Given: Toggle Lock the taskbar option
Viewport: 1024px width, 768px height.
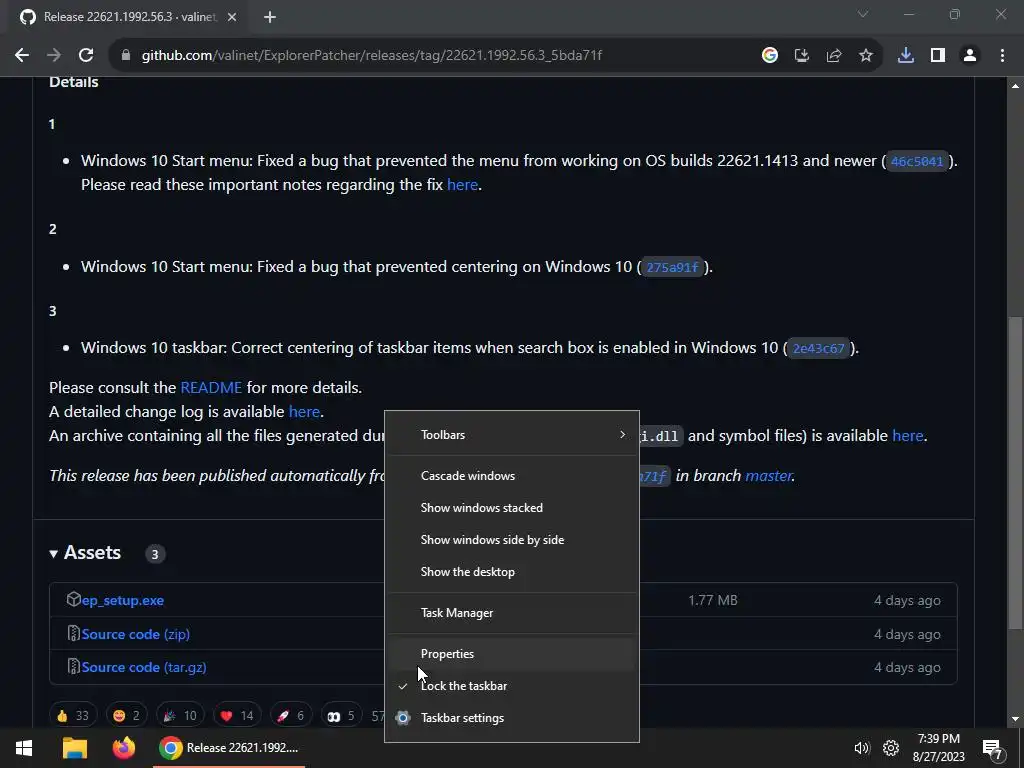Looking at the screenshot, I should tap(511, 686).
